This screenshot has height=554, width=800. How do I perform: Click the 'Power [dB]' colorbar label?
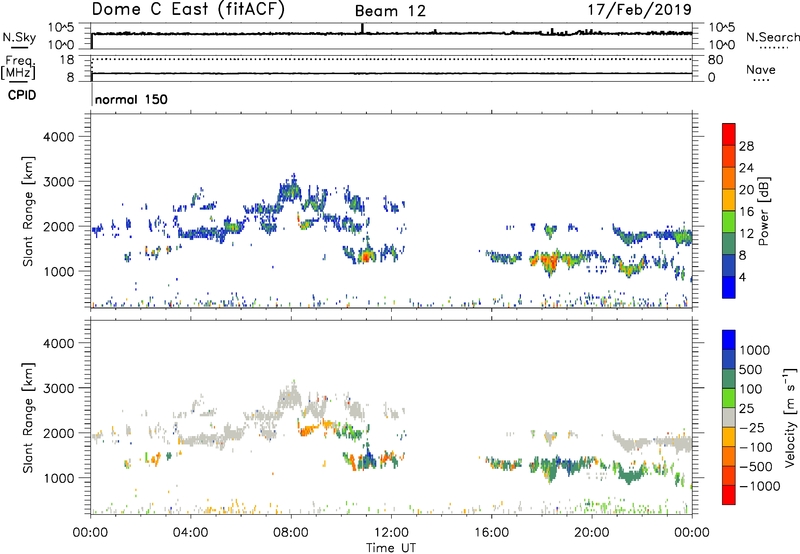(x=764, y=211)
